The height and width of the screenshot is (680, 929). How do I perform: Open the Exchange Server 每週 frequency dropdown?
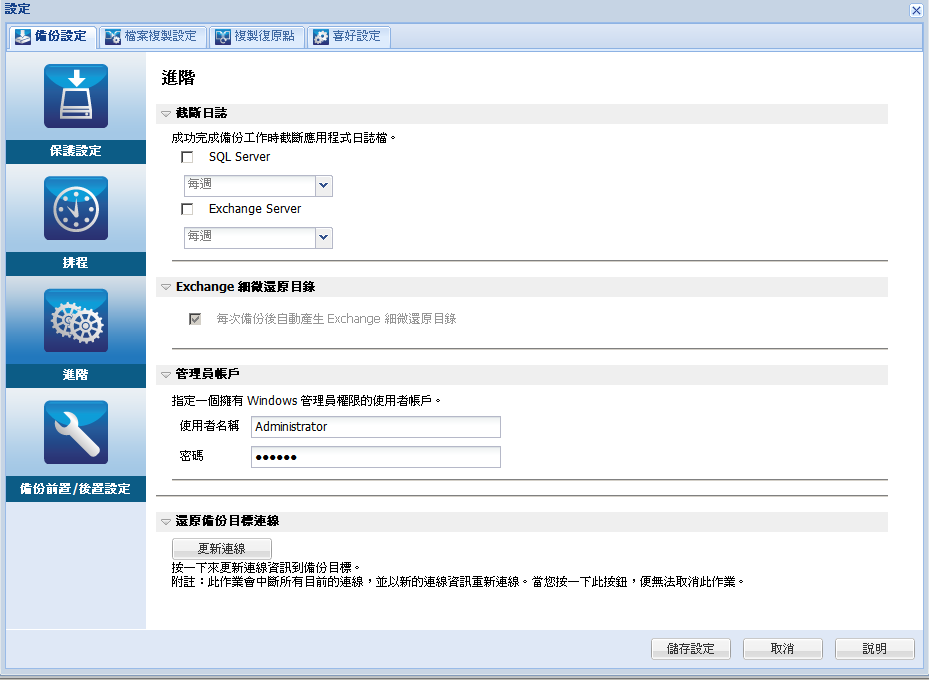pos(322,237)
